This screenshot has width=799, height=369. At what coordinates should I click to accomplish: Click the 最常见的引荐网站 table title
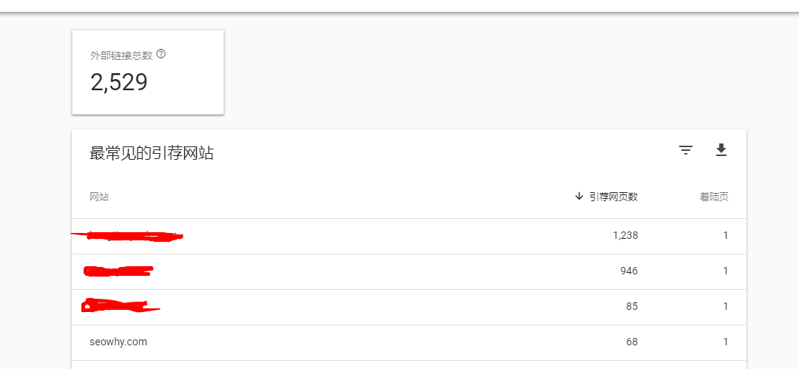[151, 153]
